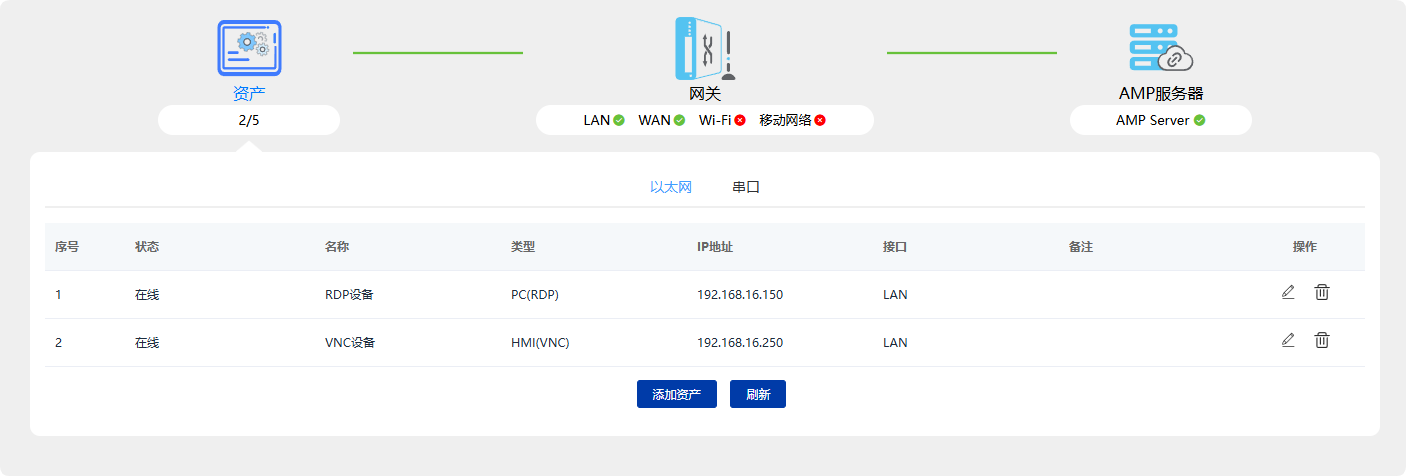Click the 状态 column header
Viewport: 1406px width, 476px height.
pyautogui.click(x=147, y=247)
